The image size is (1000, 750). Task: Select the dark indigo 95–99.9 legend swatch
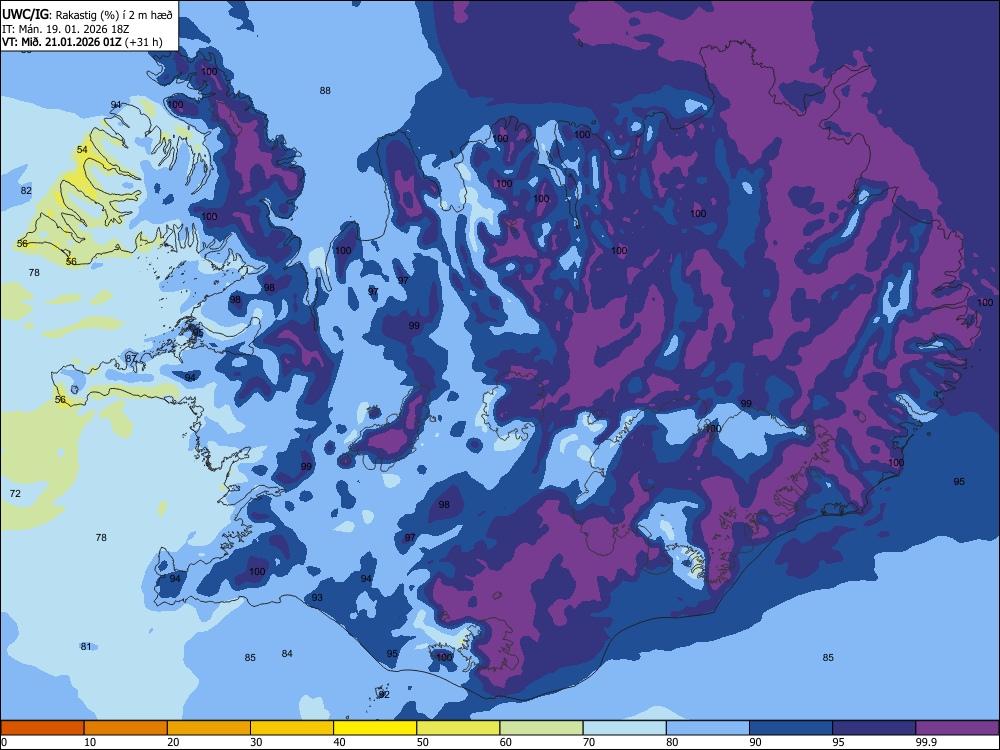874,728
